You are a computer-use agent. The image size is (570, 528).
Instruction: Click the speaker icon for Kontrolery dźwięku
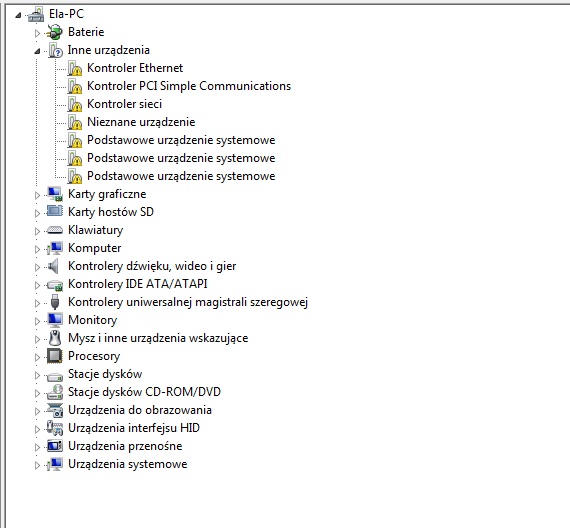tap(53, 266)
